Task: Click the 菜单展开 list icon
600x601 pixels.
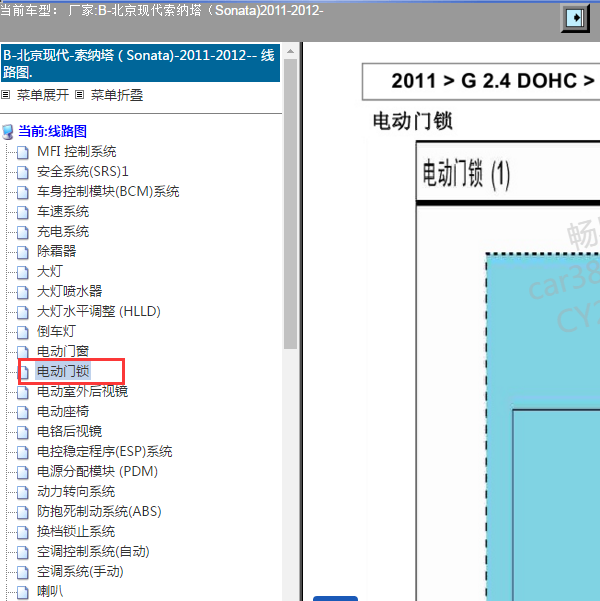Action: click(5, 94)
